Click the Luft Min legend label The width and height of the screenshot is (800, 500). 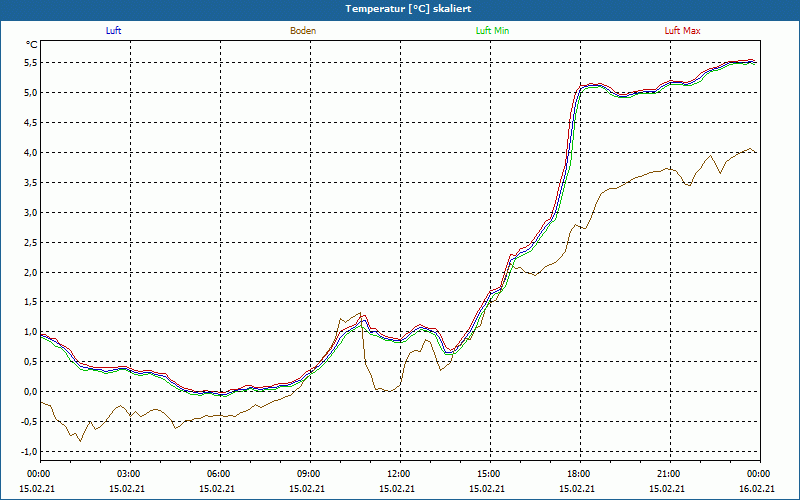tap(492, 31)
